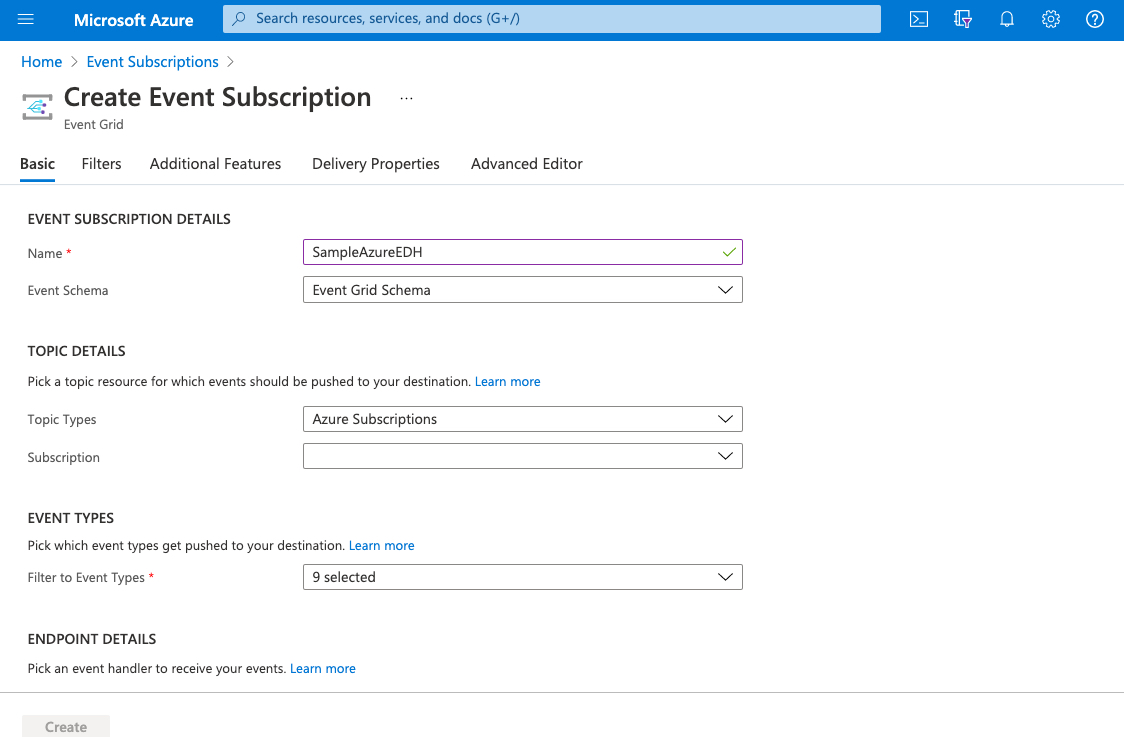Open the hamburger portal menu
Viewport: 1124px width, 737px height.
[26, 19]
